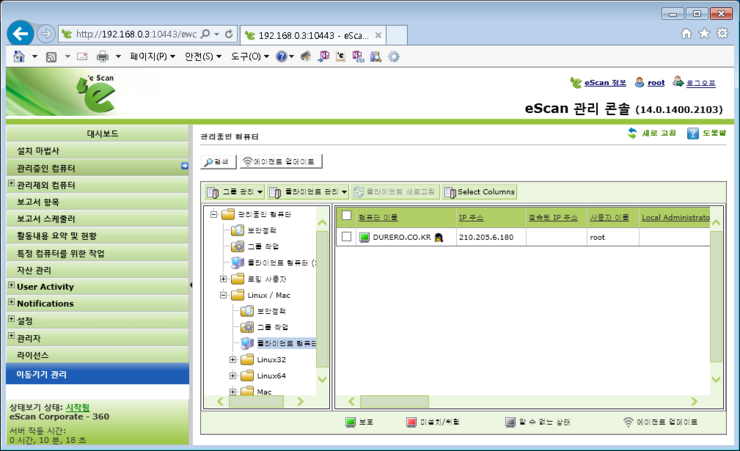Screen dimensions: 740x451
Task: Click tree pane vertical scrollbar
Action: coord(322,301)
